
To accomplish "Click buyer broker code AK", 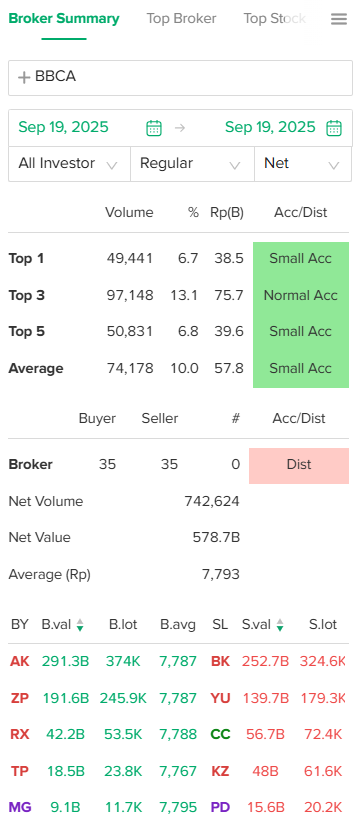I will tap(20, 662).
